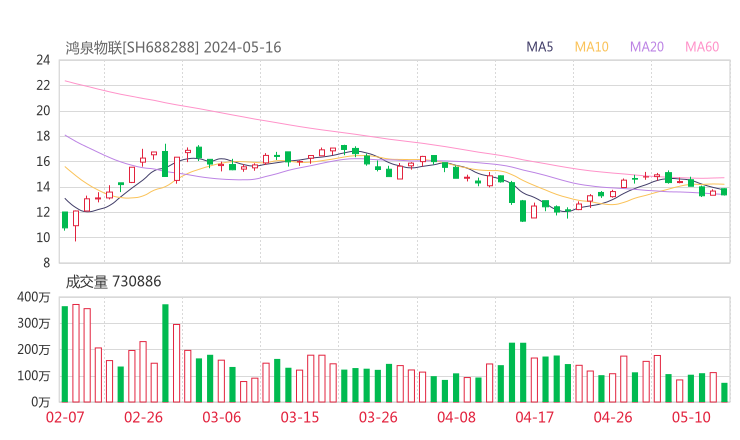Click the 03-15 date label
Viewport: 740px width, 440px height.
(x=300, y=417)
